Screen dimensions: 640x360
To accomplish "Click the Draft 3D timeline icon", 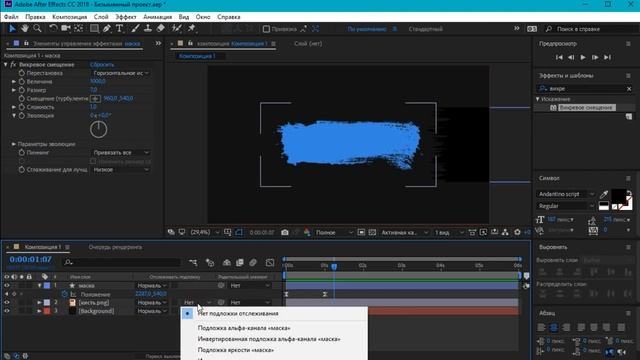I will coord(210,263).
